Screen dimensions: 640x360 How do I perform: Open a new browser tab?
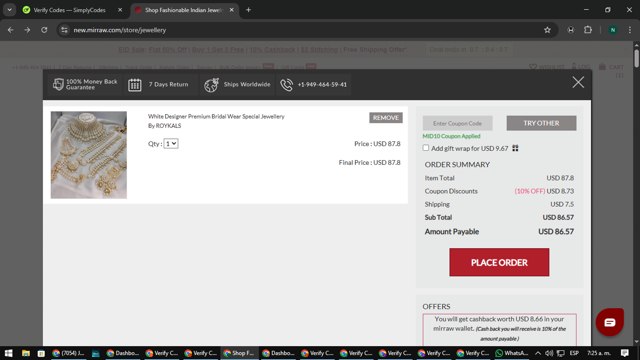[x=248, y=10]
